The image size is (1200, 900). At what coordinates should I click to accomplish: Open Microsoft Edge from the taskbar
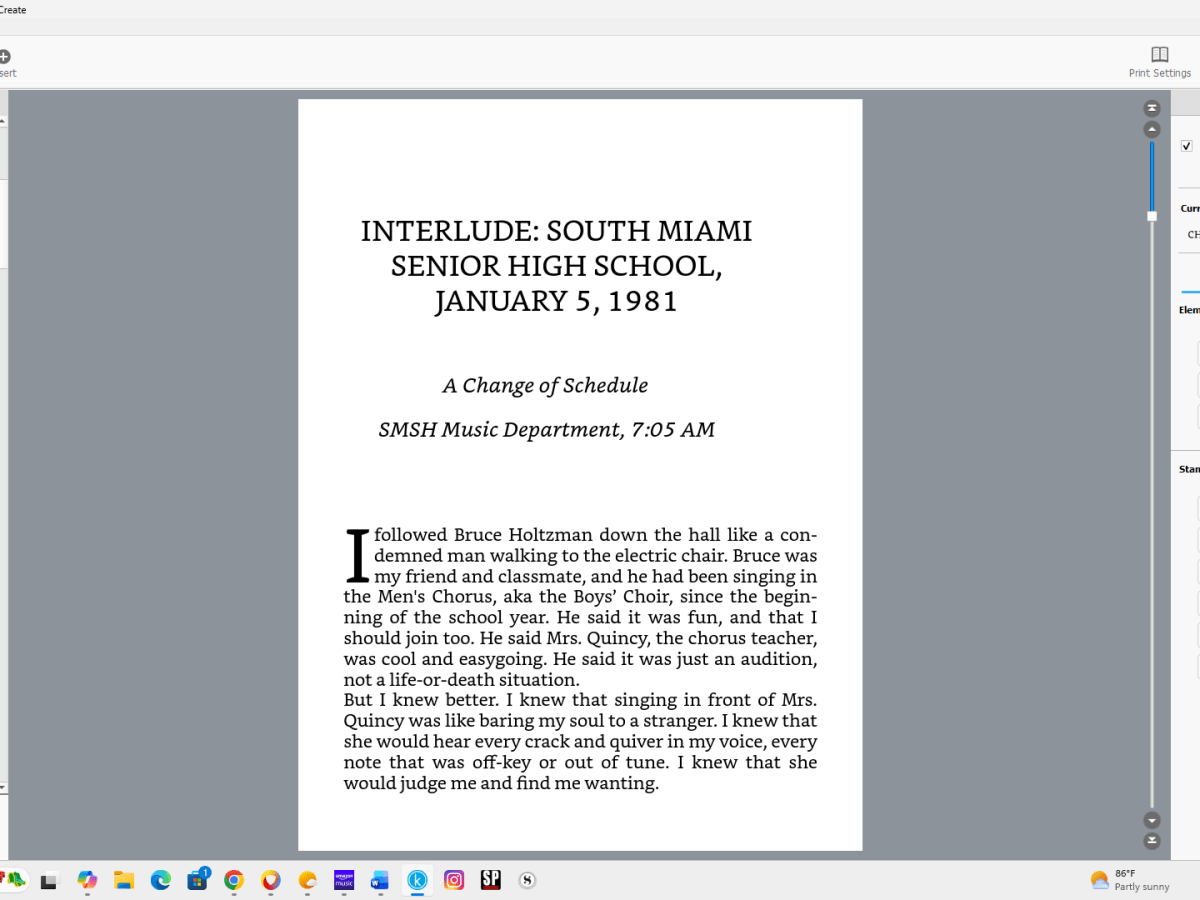(x=160, y=880)
